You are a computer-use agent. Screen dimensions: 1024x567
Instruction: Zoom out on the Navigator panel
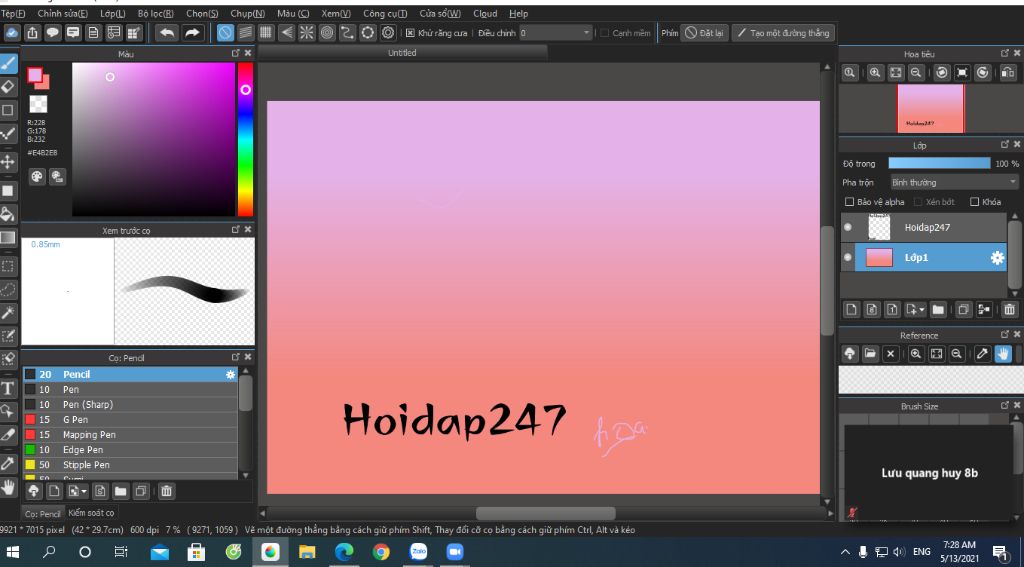(x=916, y=73)
